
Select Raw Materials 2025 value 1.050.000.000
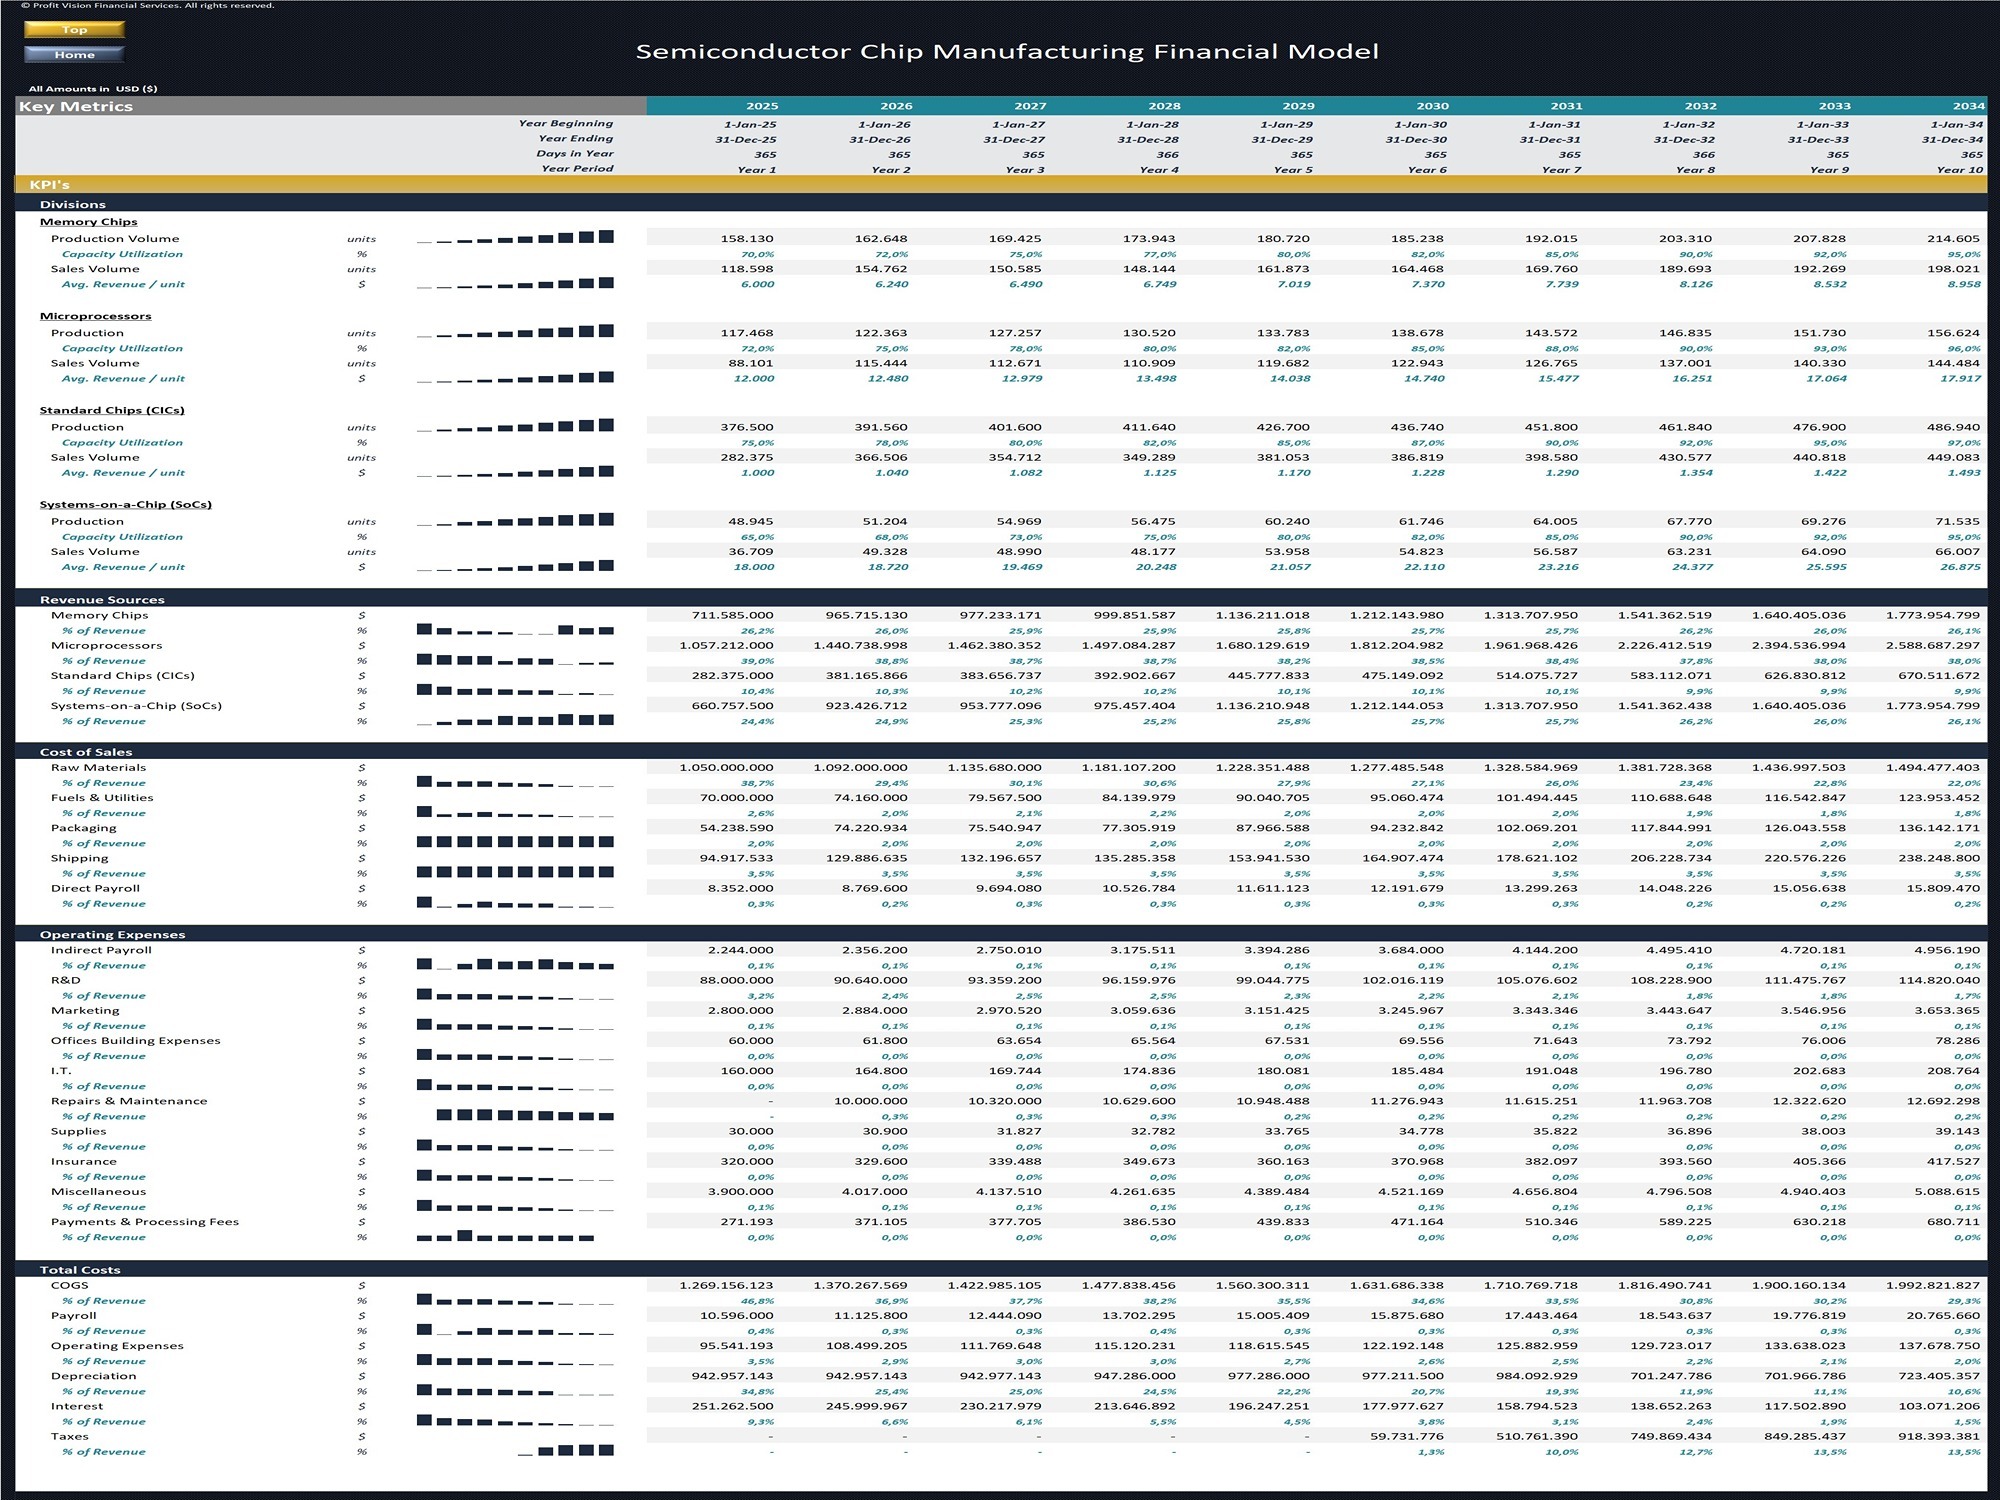pyautogui.click(x=726, y=768)
